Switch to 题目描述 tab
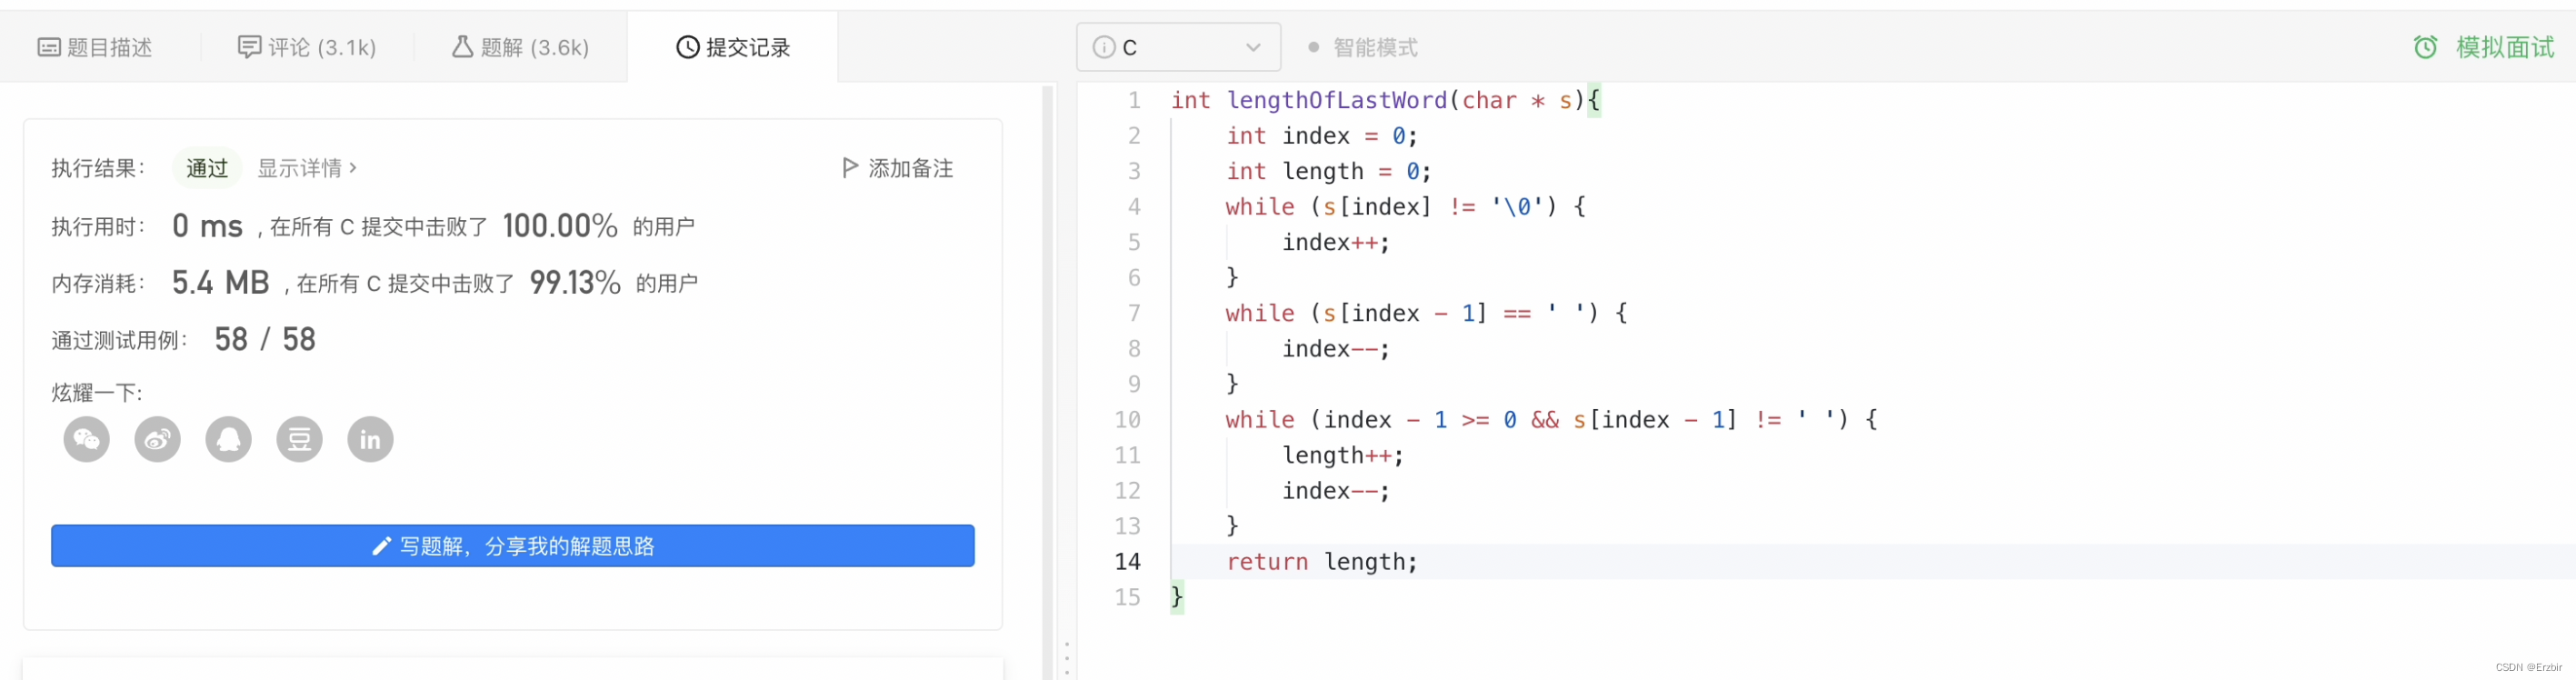The height and width of the screenshot is (680, 2576). pos(95,47)
